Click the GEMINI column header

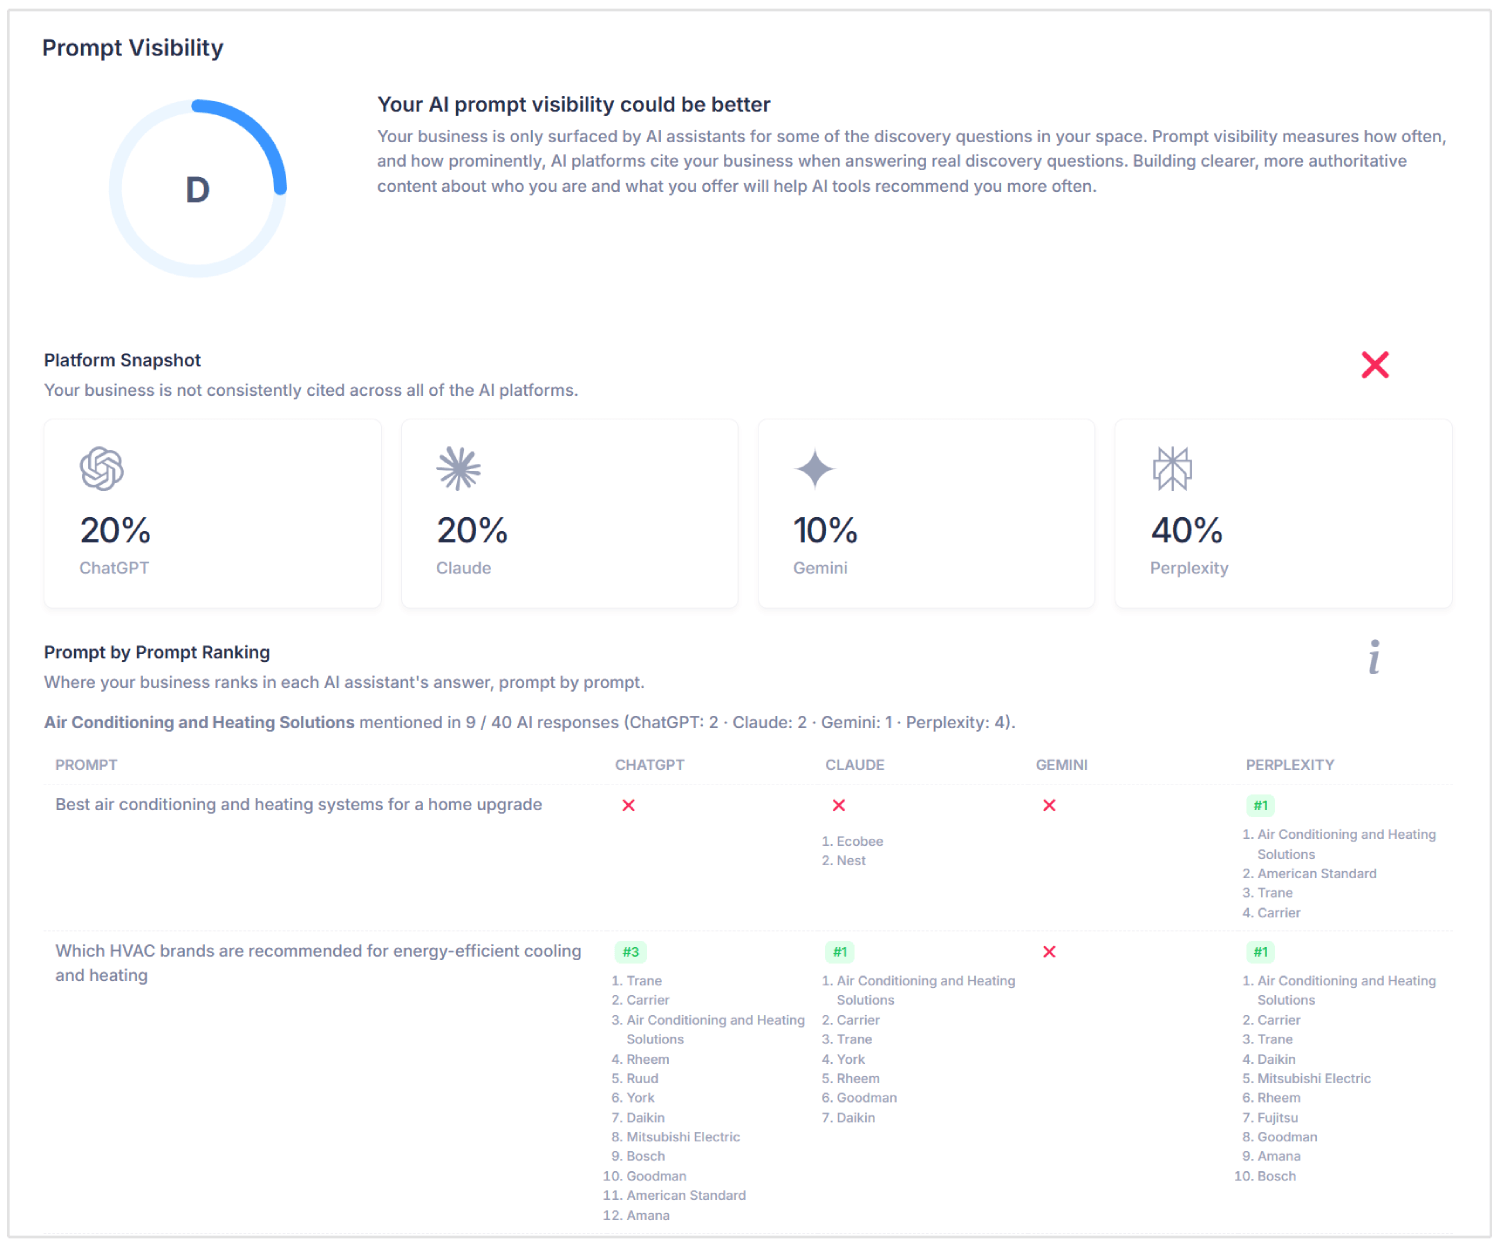coord(1062,765)
